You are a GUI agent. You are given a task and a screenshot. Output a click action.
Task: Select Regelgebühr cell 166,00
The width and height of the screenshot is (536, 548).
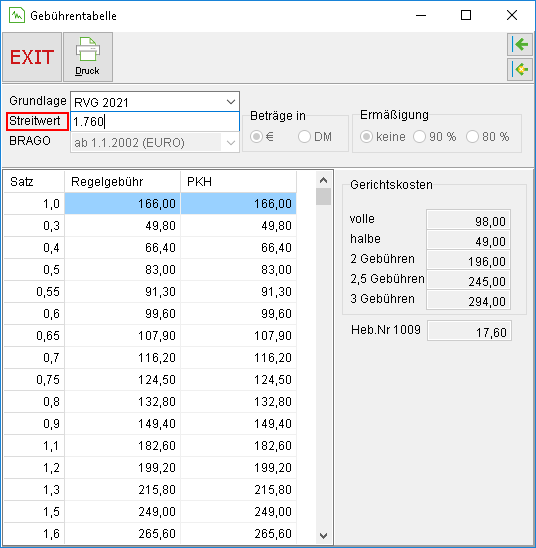(123, 203)
